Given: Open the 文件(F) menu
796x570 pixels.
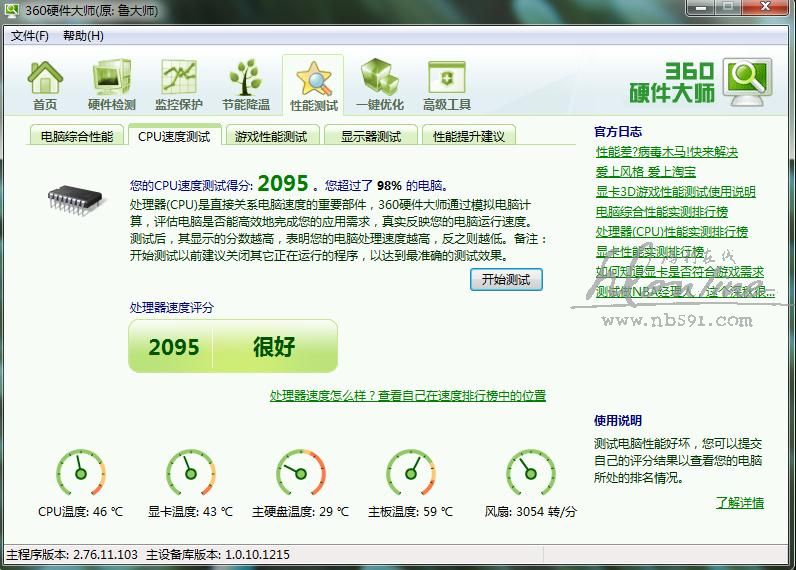Looking at the screenshot, I should click(30, 36).
